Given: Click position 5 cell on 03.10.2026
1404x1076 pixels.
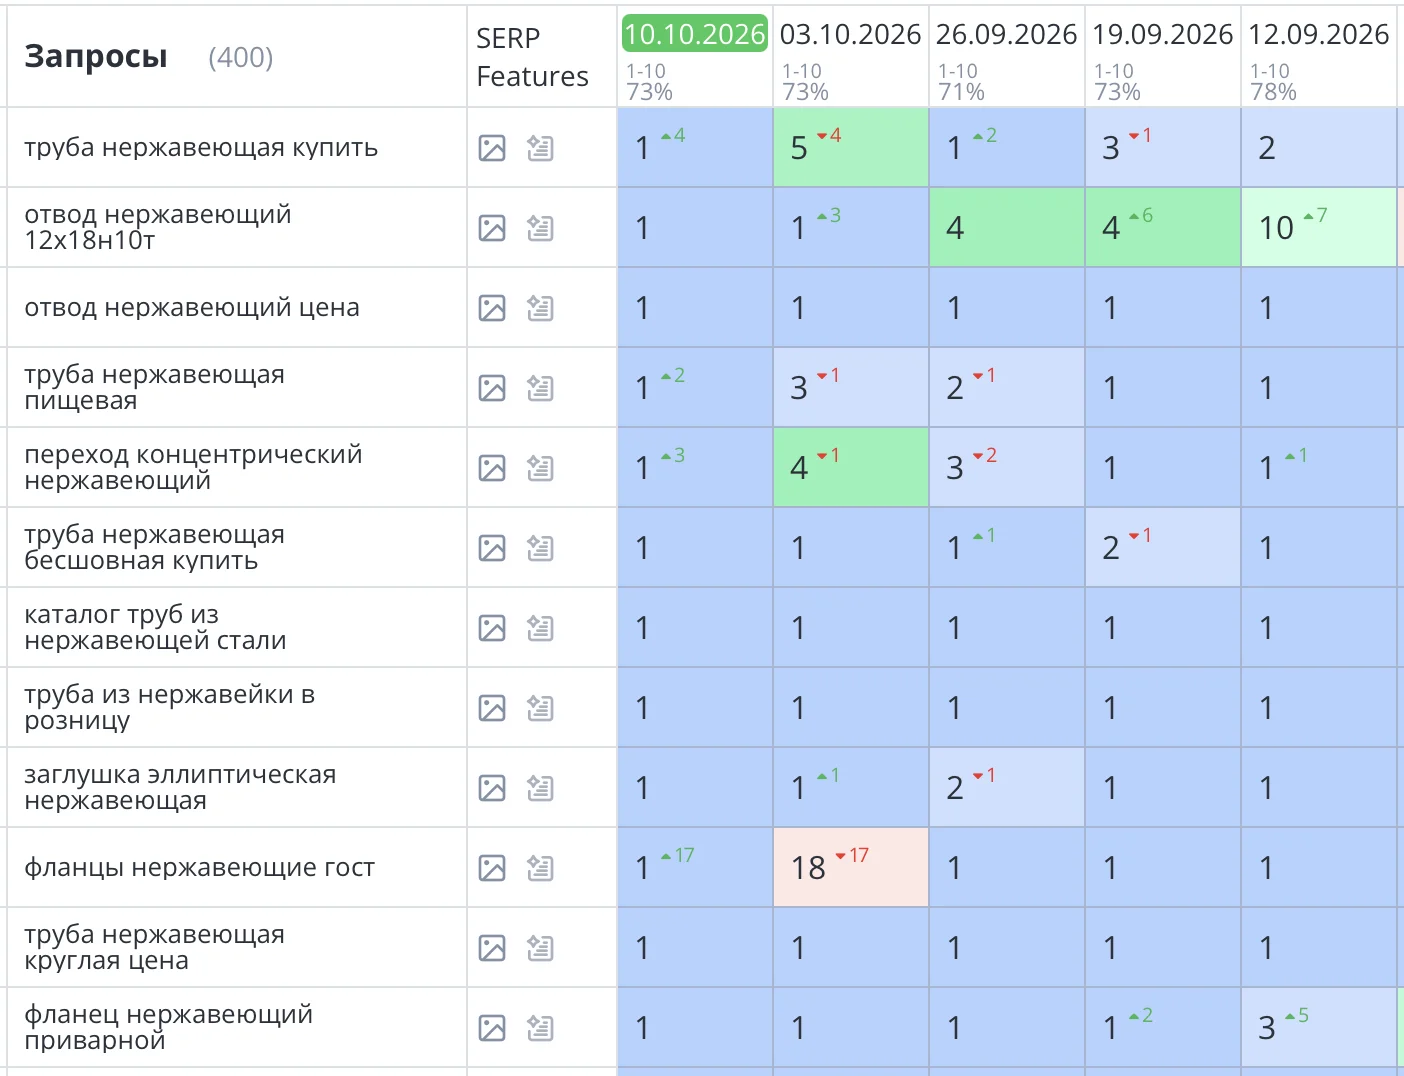Looking at the screenshot, I should coord(851,147).
